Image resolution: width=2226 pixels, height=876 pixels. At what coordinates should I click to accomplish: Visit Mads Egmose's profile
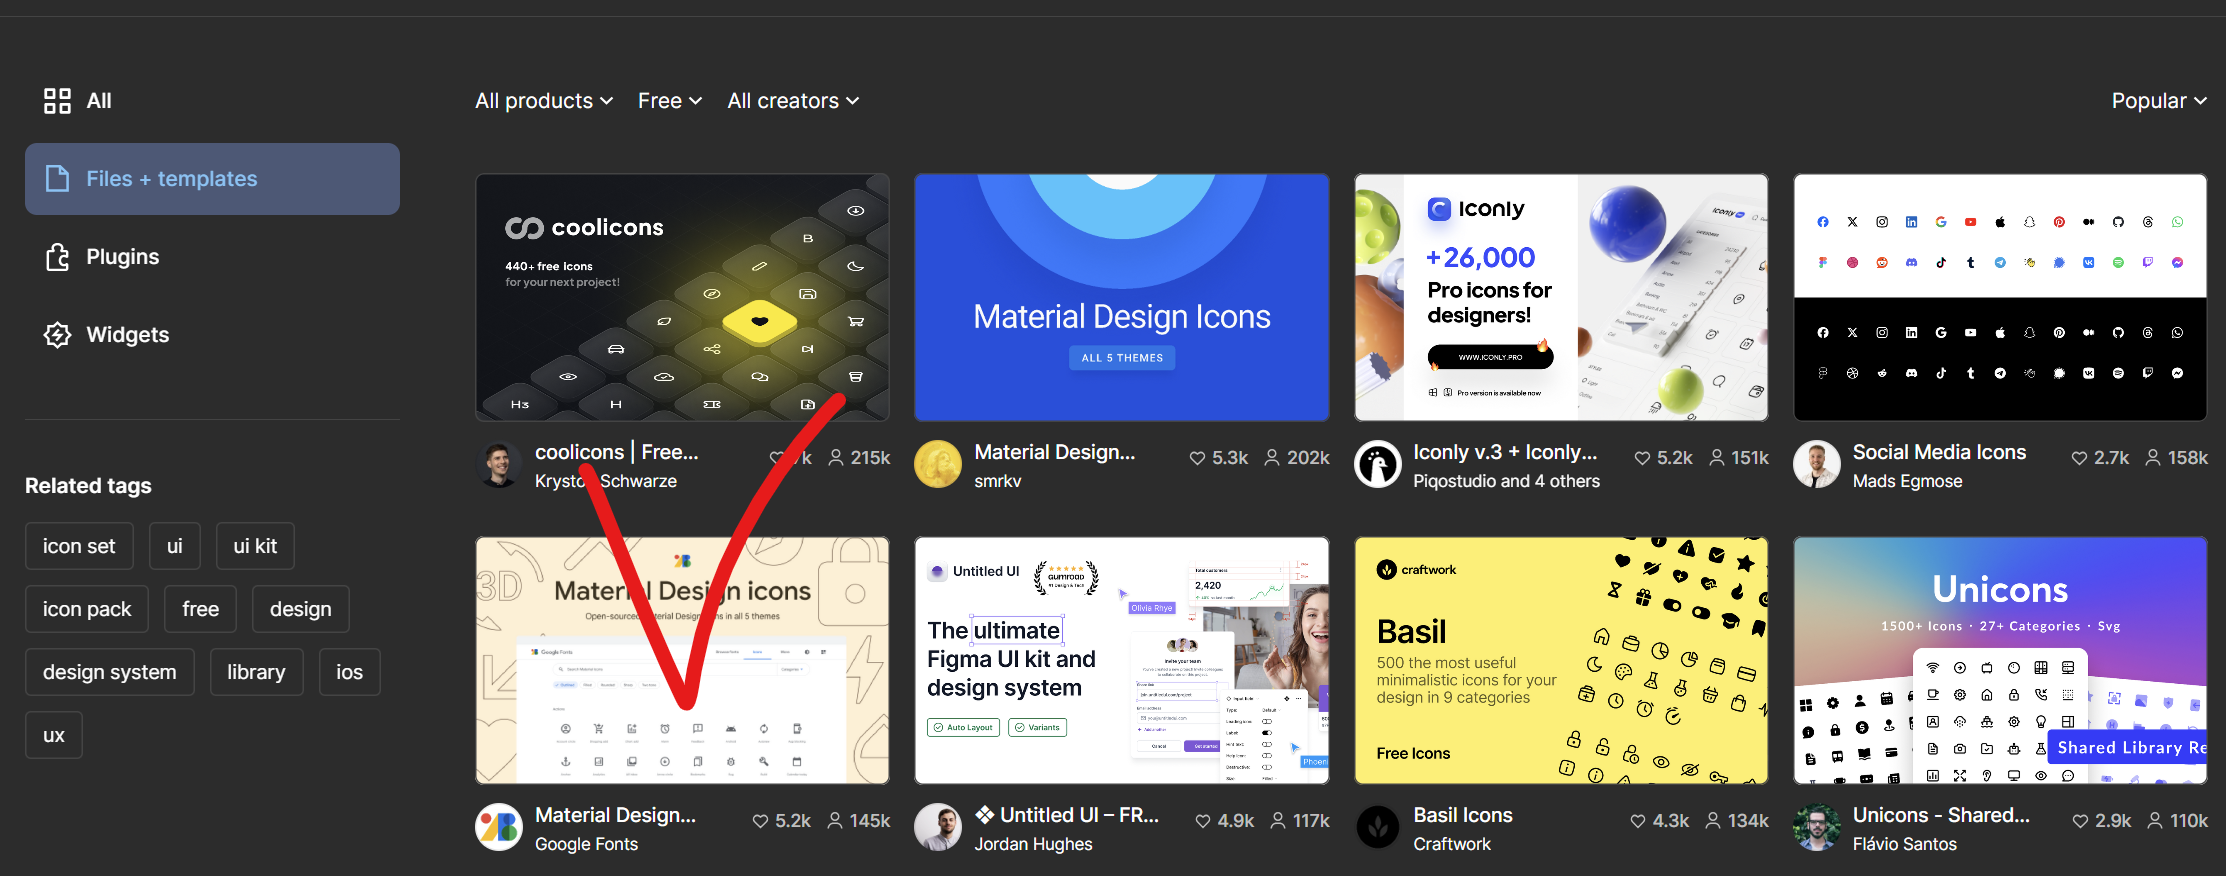coord(1907,481)
